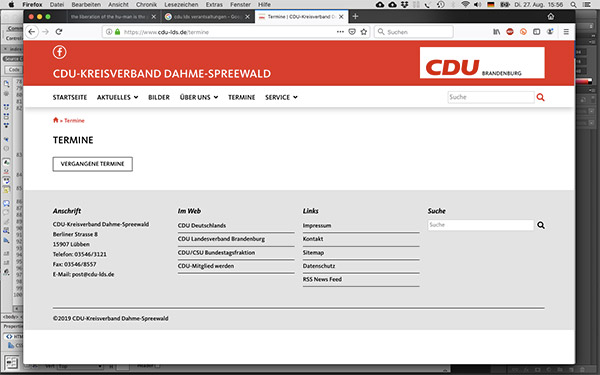
Task: Switch to the 'the liberation of the hu-man' tab
Action: 109,16
